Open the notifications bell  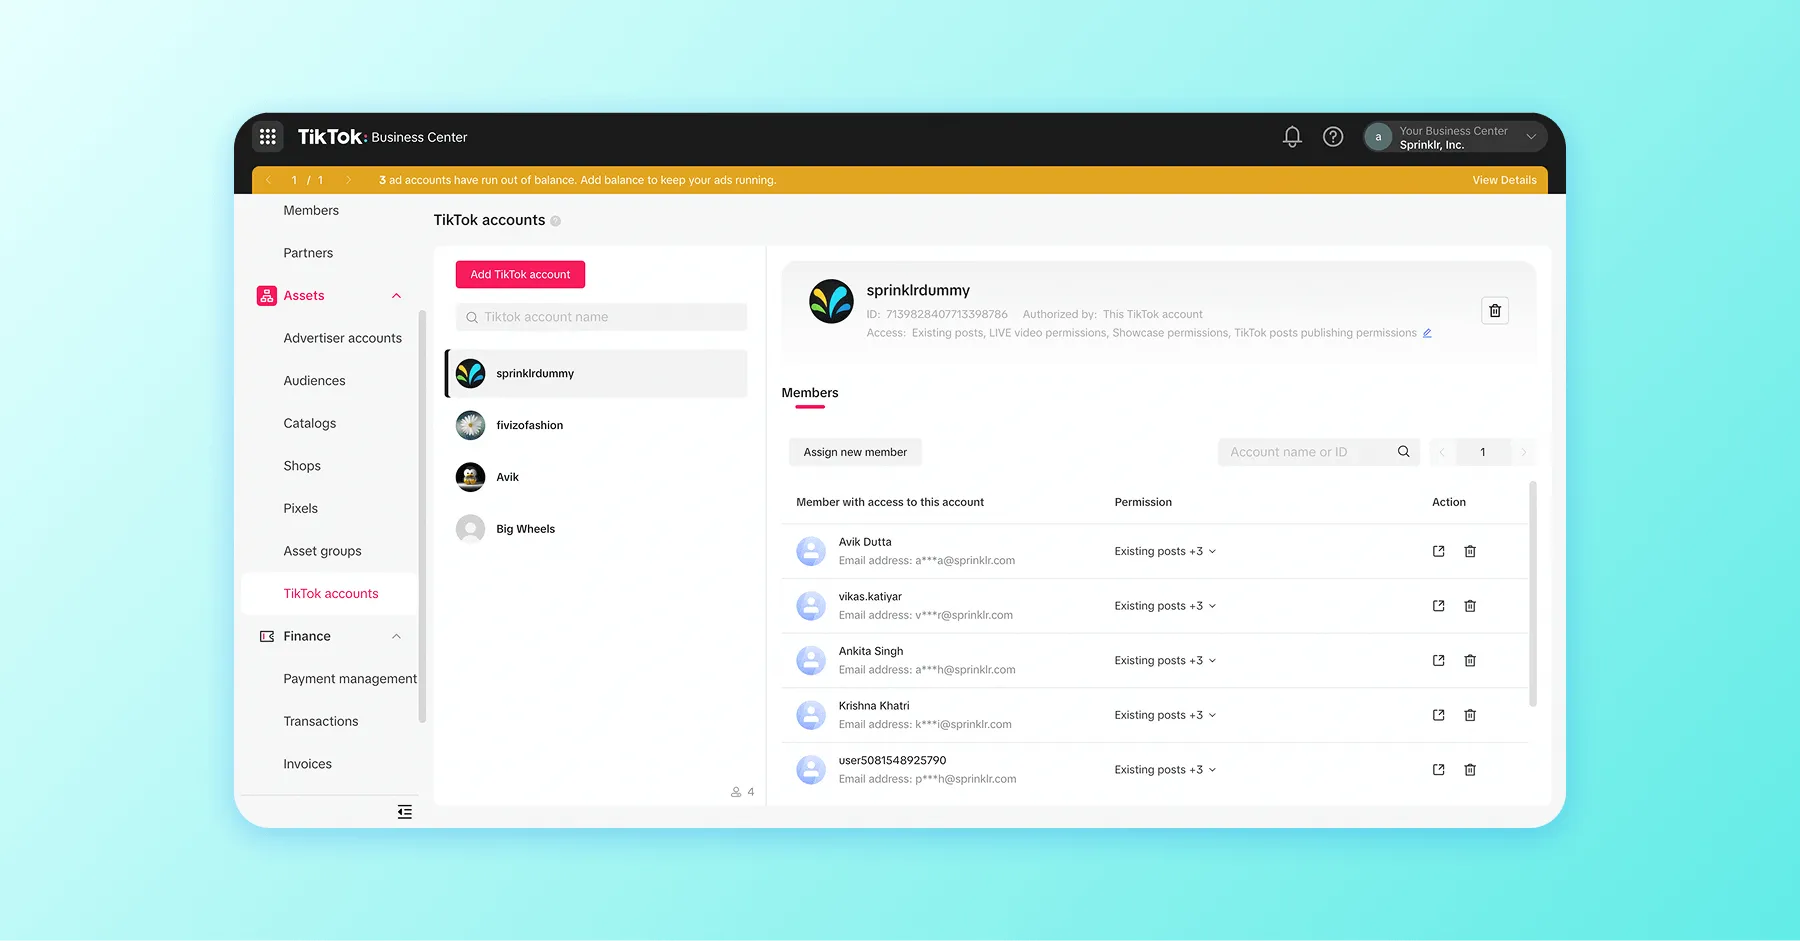1292,137
